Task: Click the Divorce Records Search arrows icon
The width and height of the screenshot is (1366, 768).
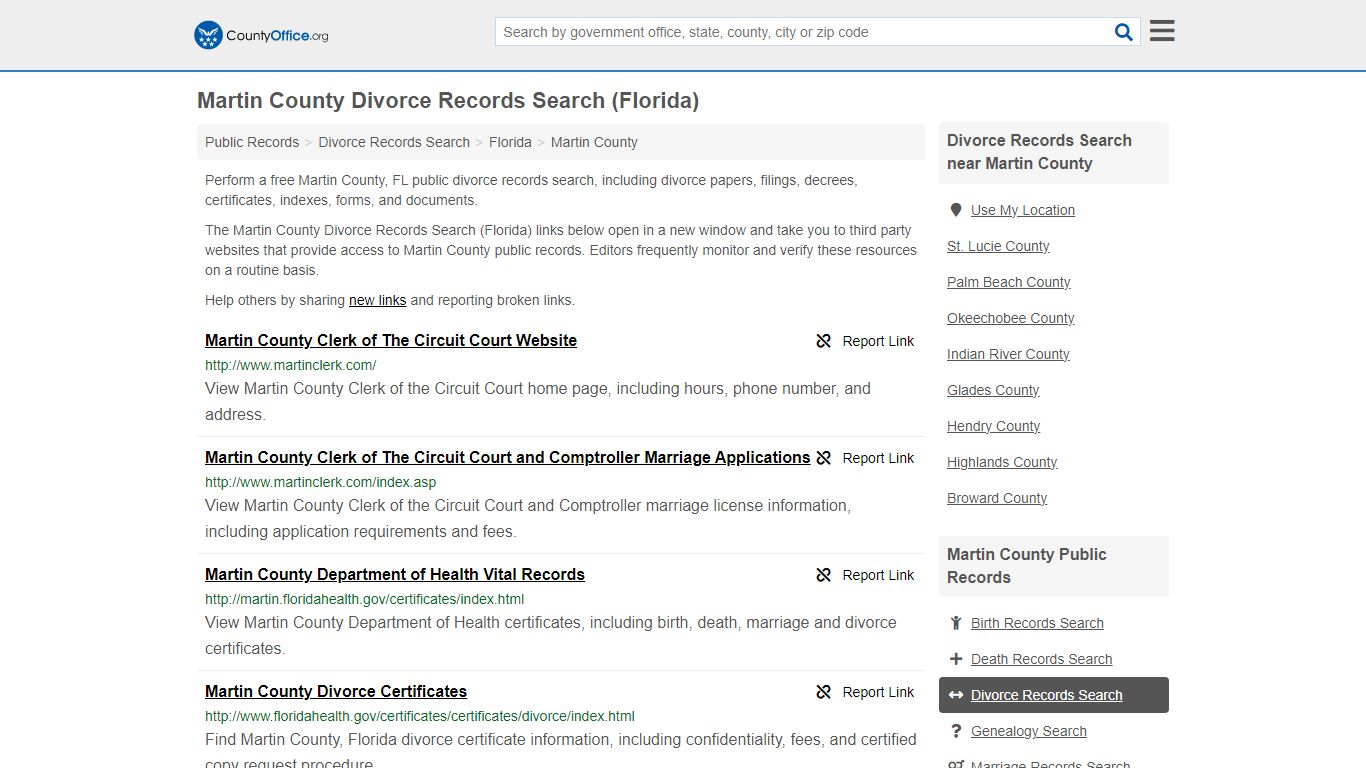Action: coord(956,695)
